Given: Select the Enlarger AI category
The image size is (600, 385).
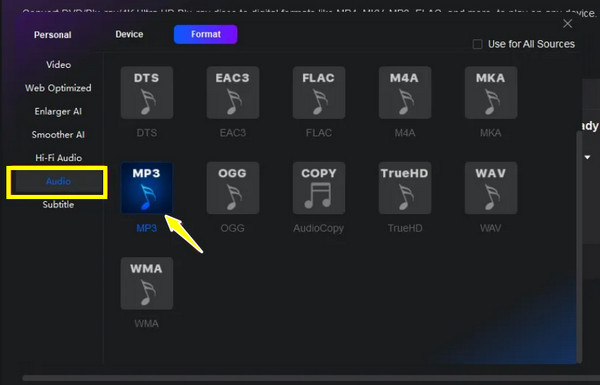Looking at the screenshot, I should point(58,111).
